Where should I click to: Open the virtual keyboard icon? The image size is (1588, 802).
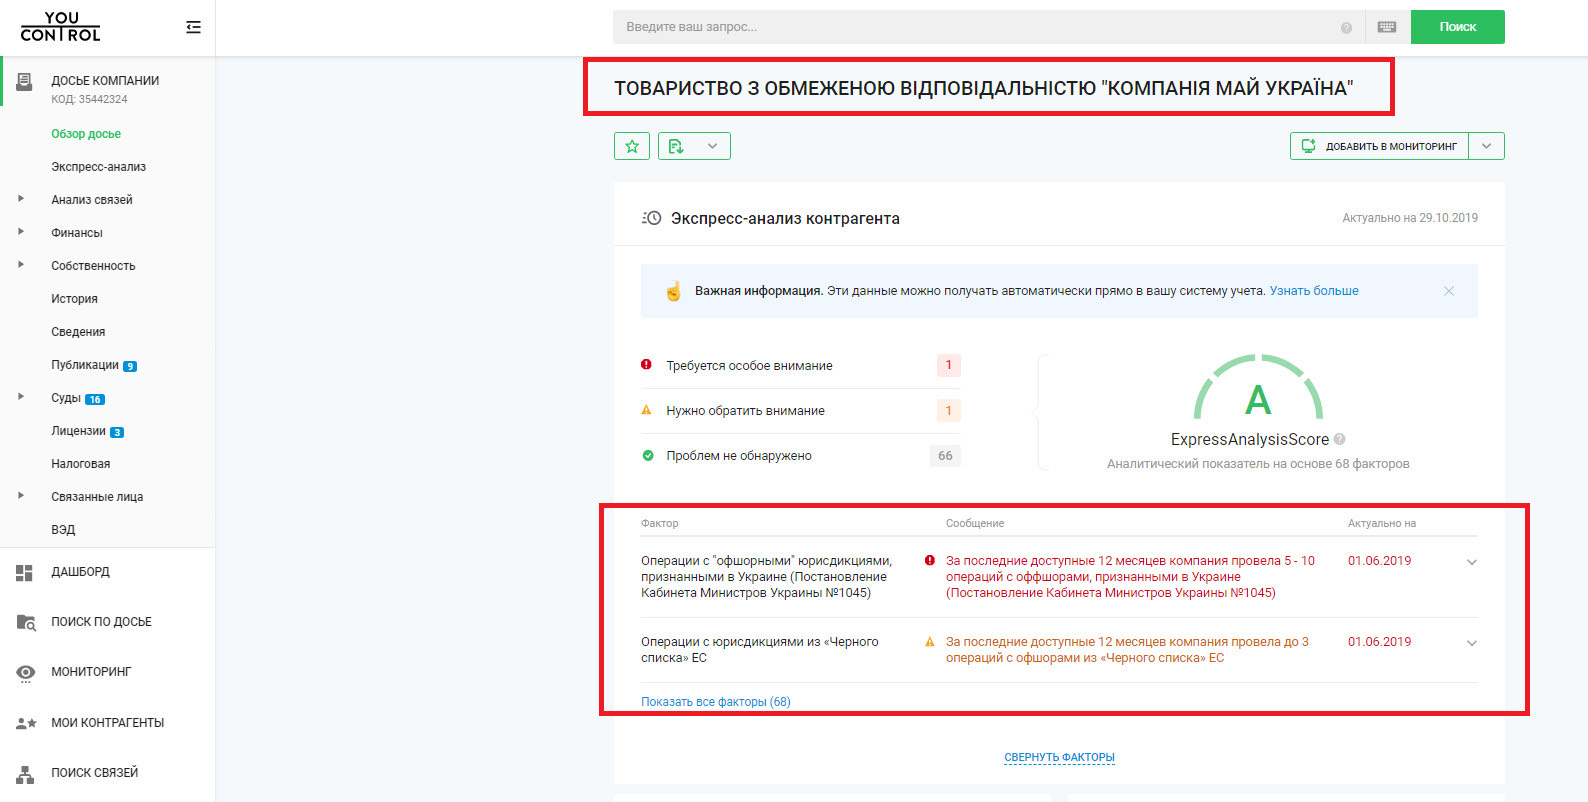(x=1386, y=27)
